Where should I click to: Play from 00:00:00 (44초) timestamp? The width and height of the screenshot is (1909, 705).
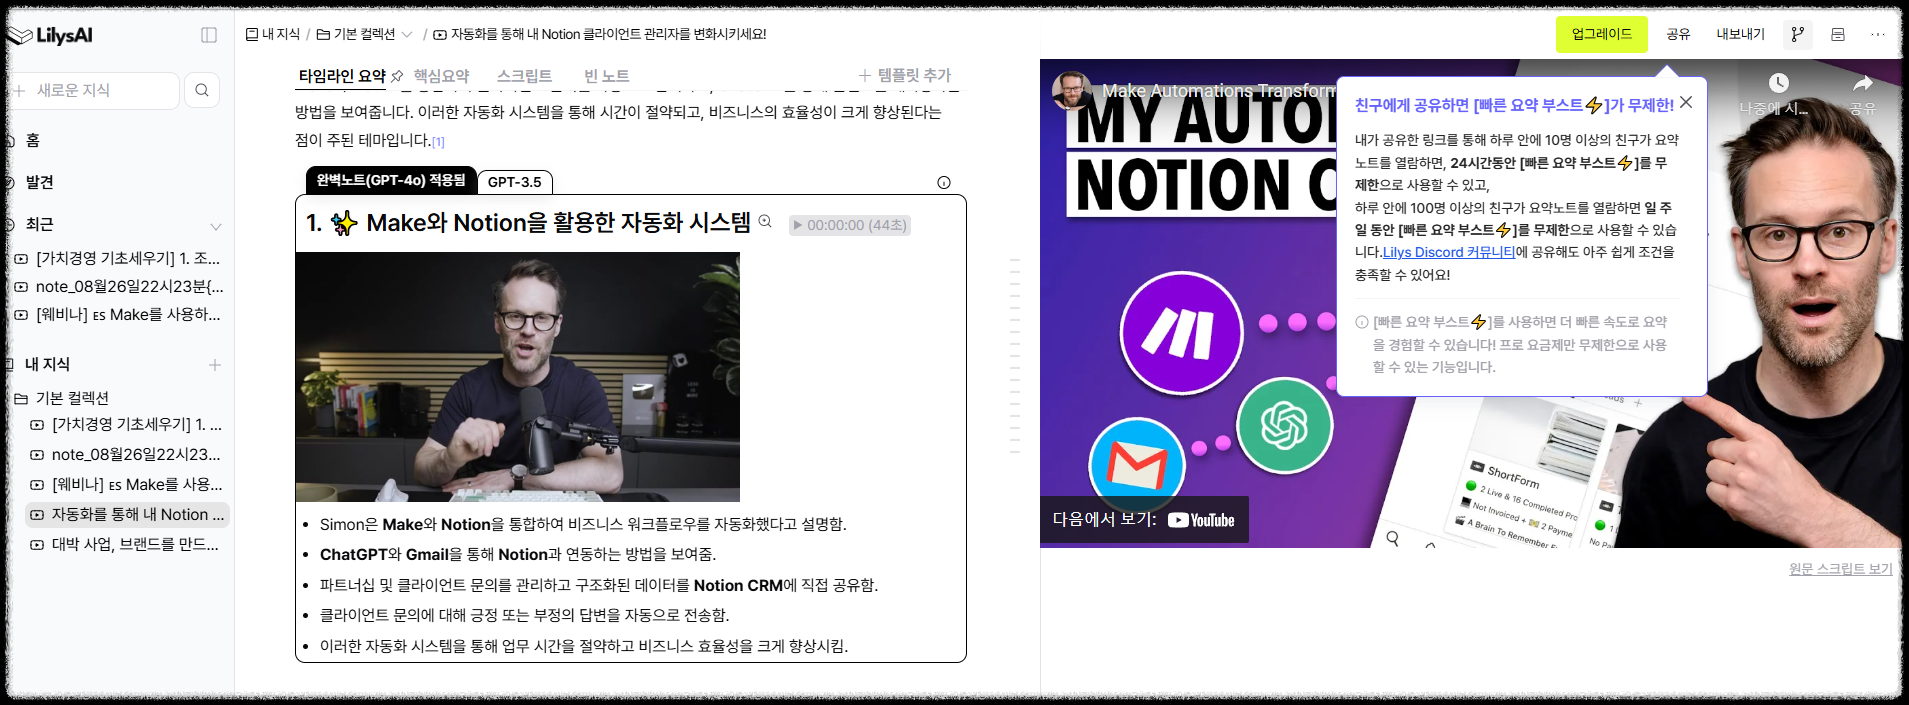tap(850, 225)
